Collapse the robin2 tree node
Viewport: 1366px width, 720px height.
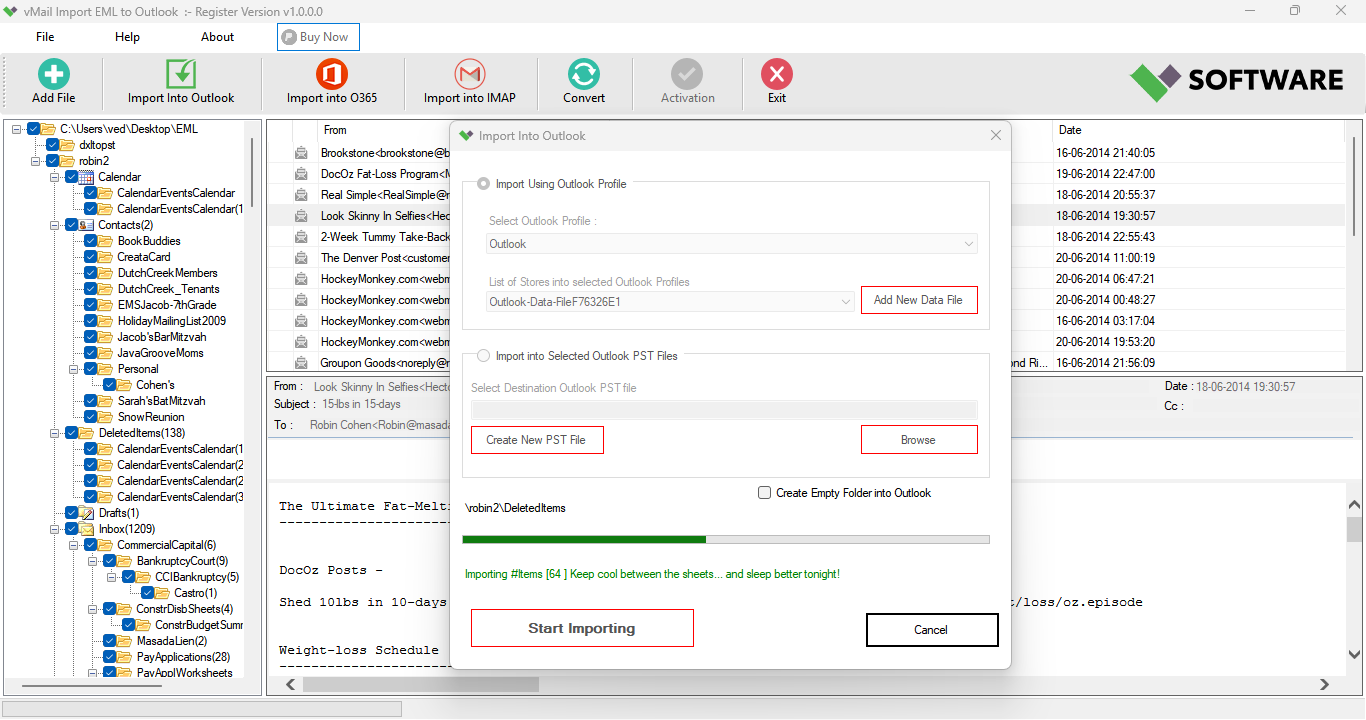36,161
